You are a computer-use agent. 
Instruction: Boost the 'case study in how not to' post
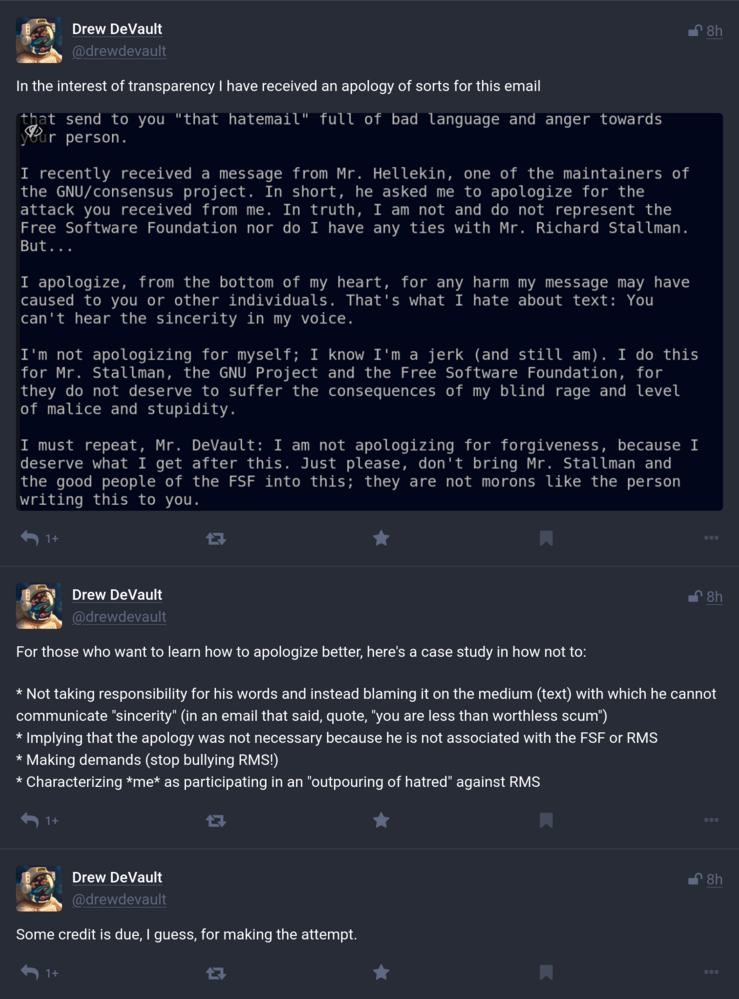tap(216, 821)
